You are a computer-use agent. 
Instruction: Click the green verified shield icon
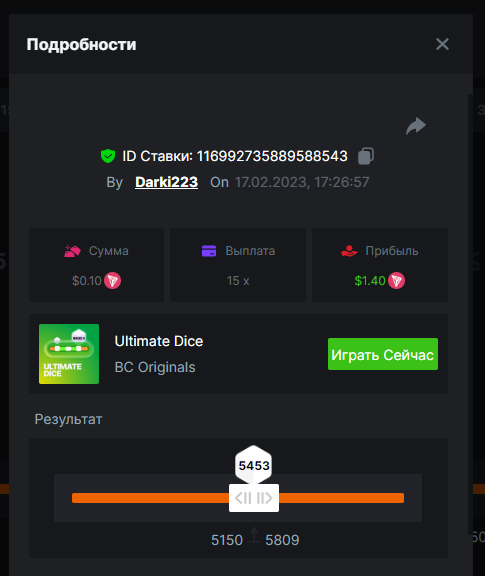(108, 156)
